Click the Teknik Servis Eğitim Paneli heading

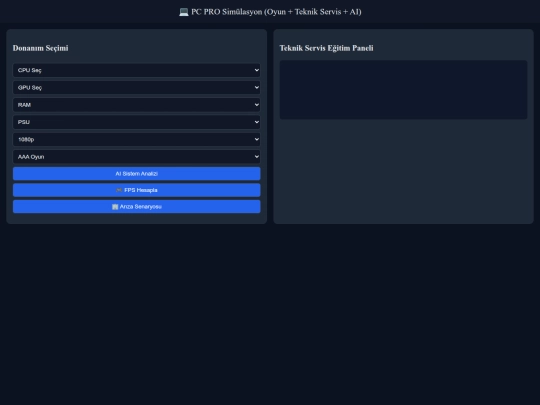326,48
